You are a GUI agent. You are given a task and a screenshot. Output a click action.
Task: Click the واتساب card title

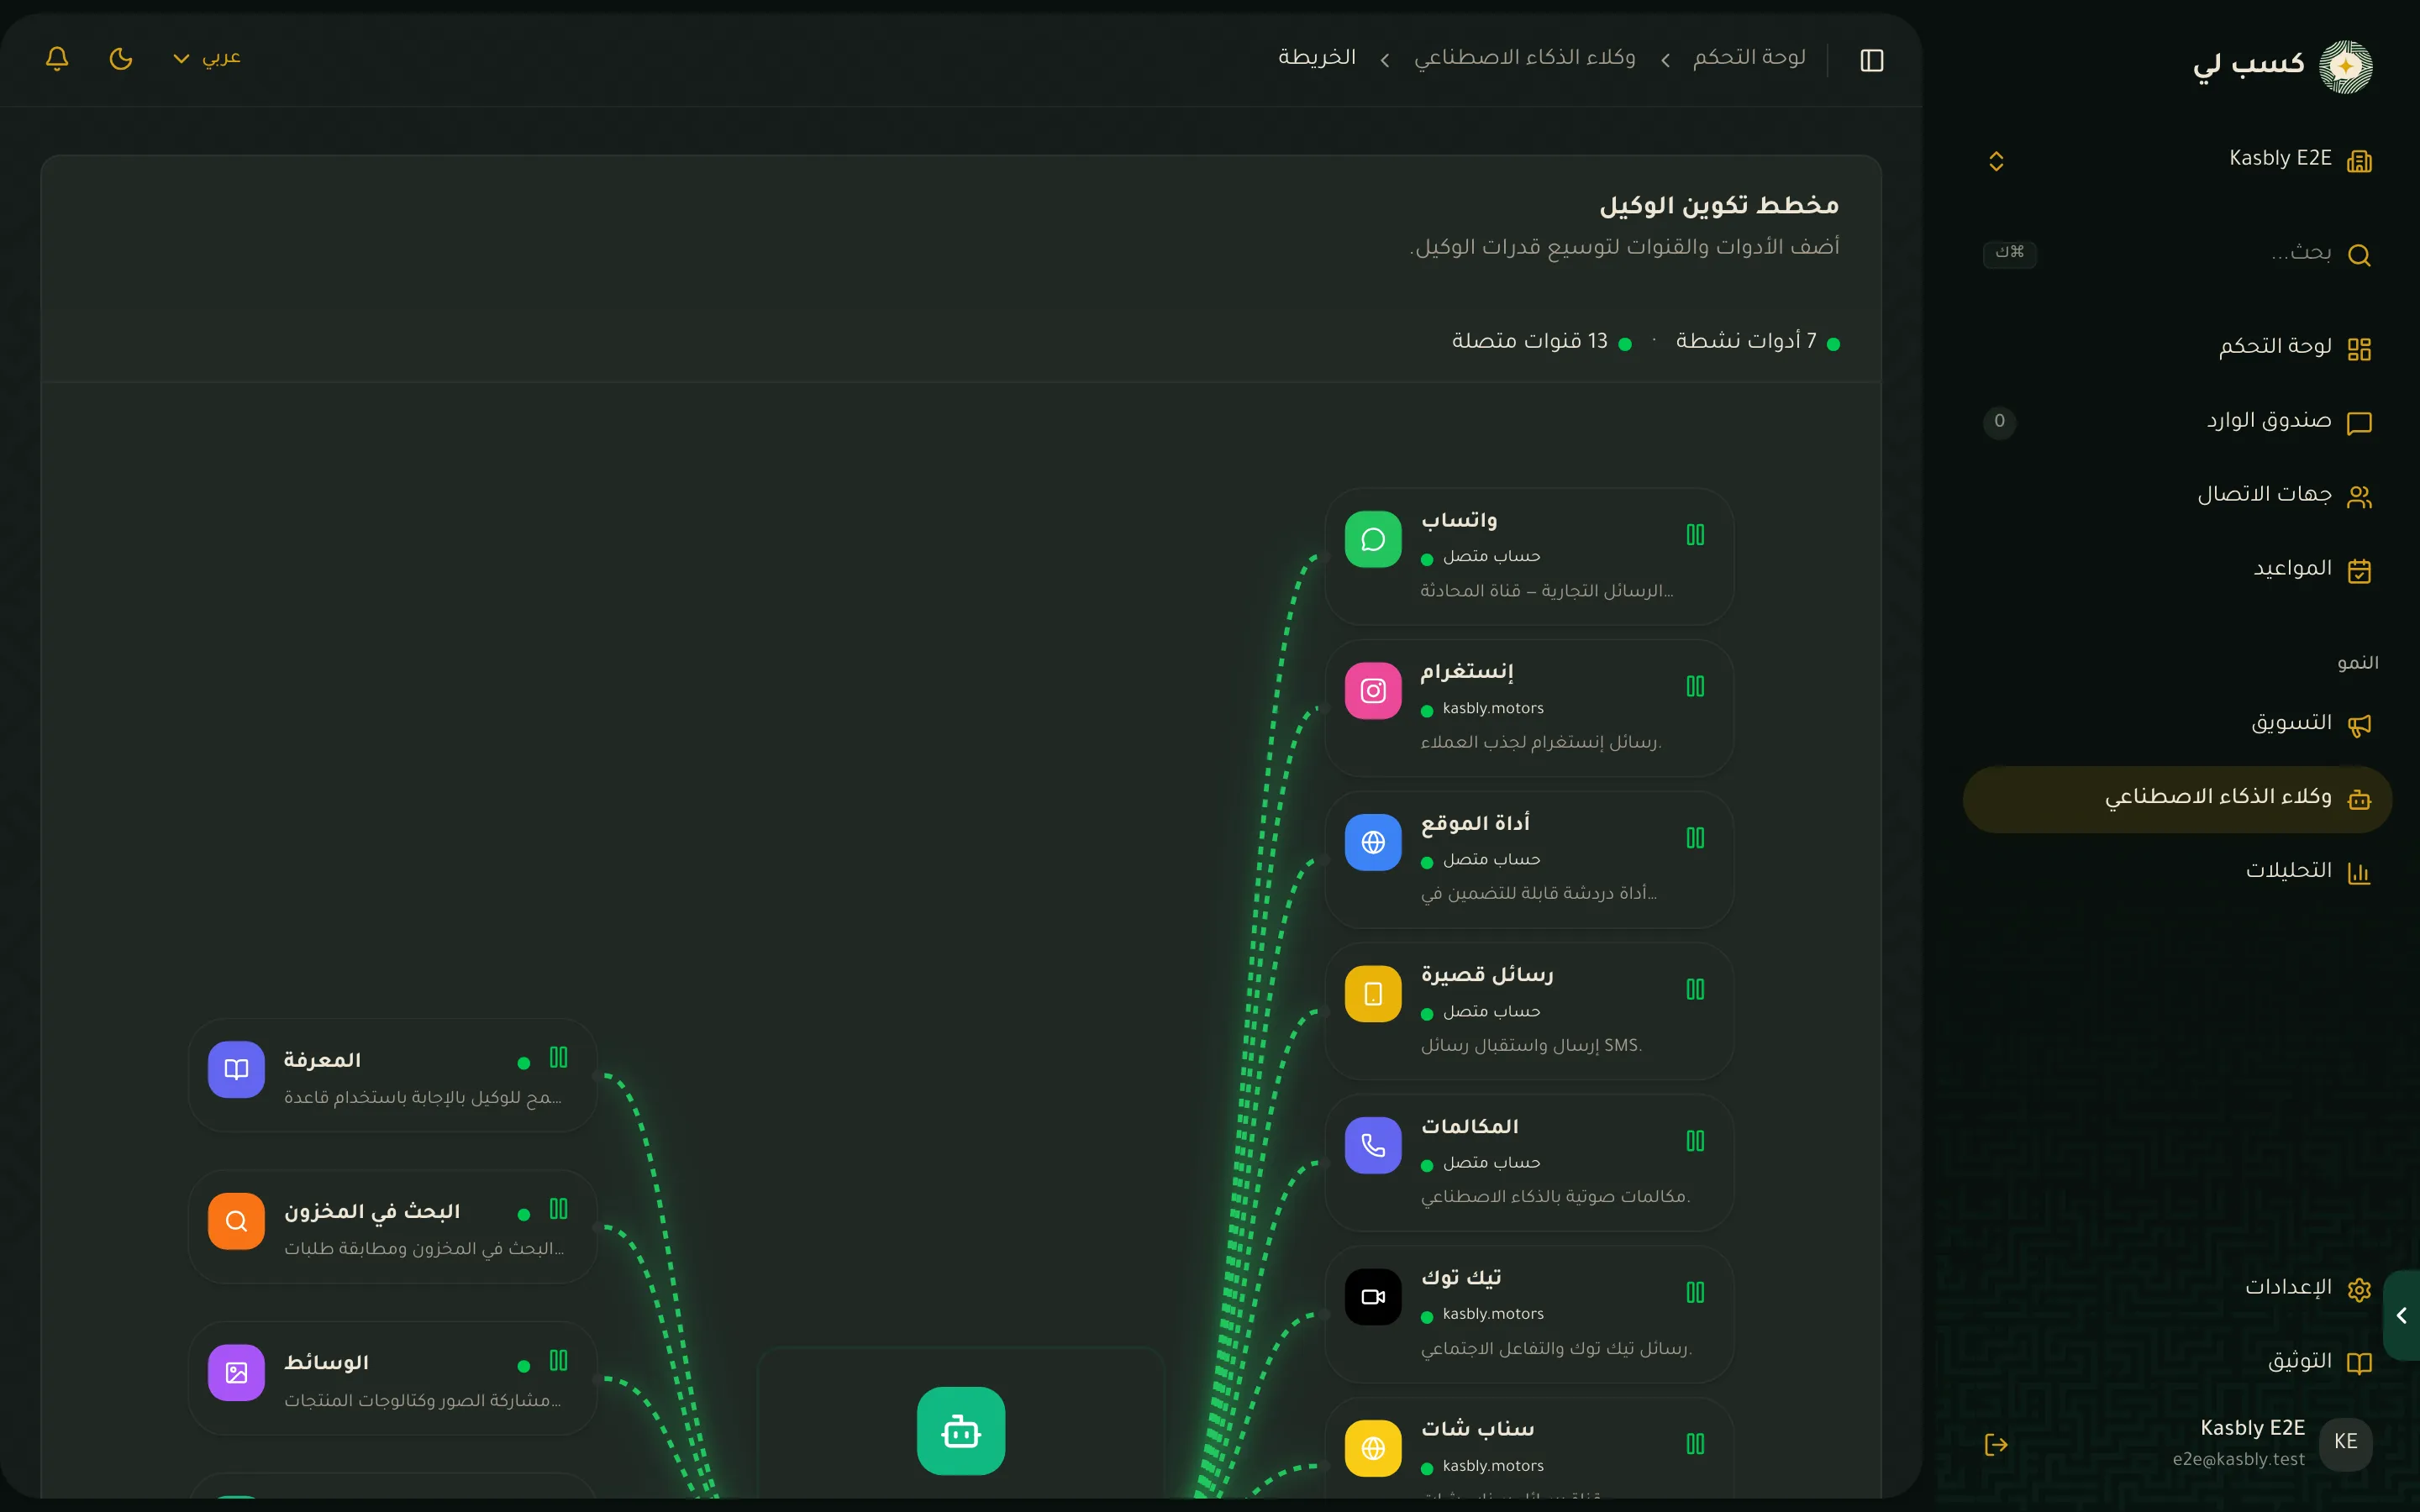(1459, 520)
